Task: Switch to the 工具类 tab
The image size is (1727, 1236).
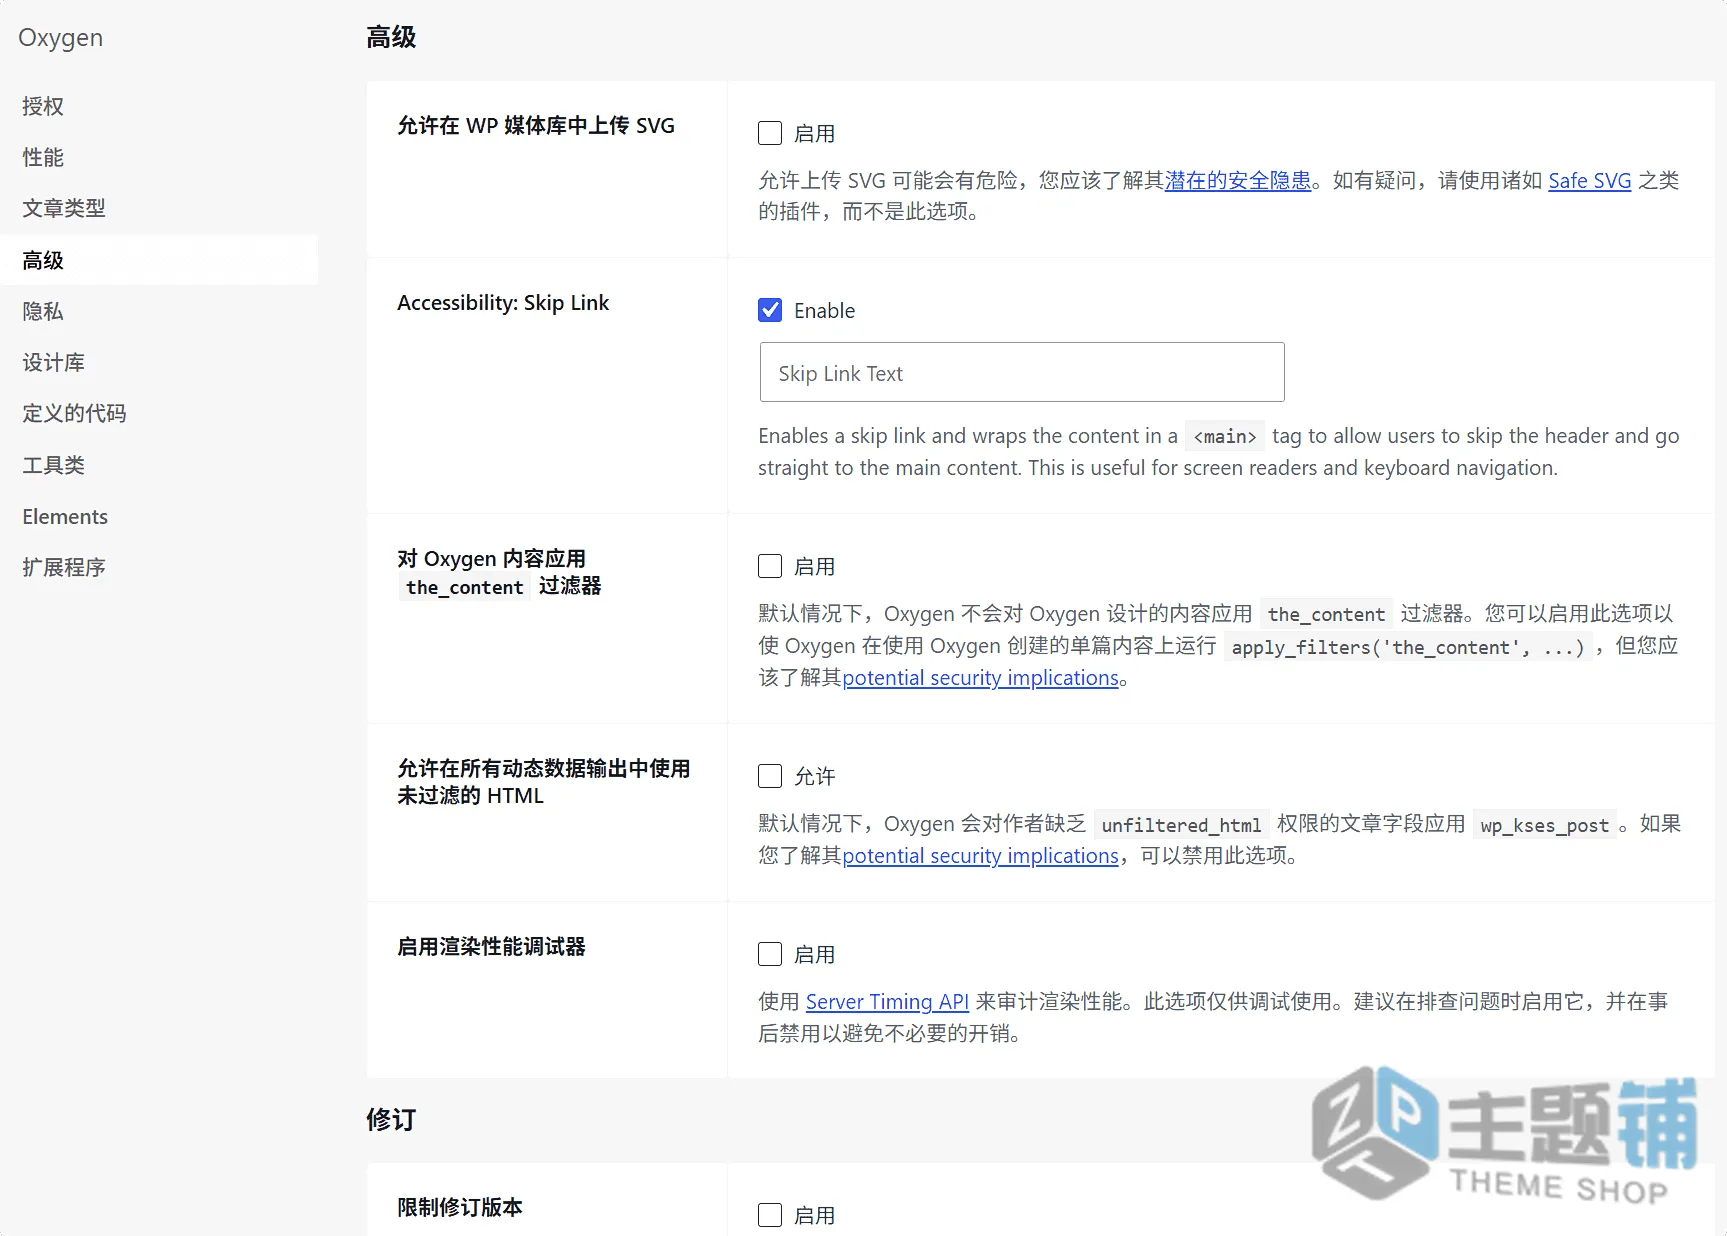Action: point(54,465)
